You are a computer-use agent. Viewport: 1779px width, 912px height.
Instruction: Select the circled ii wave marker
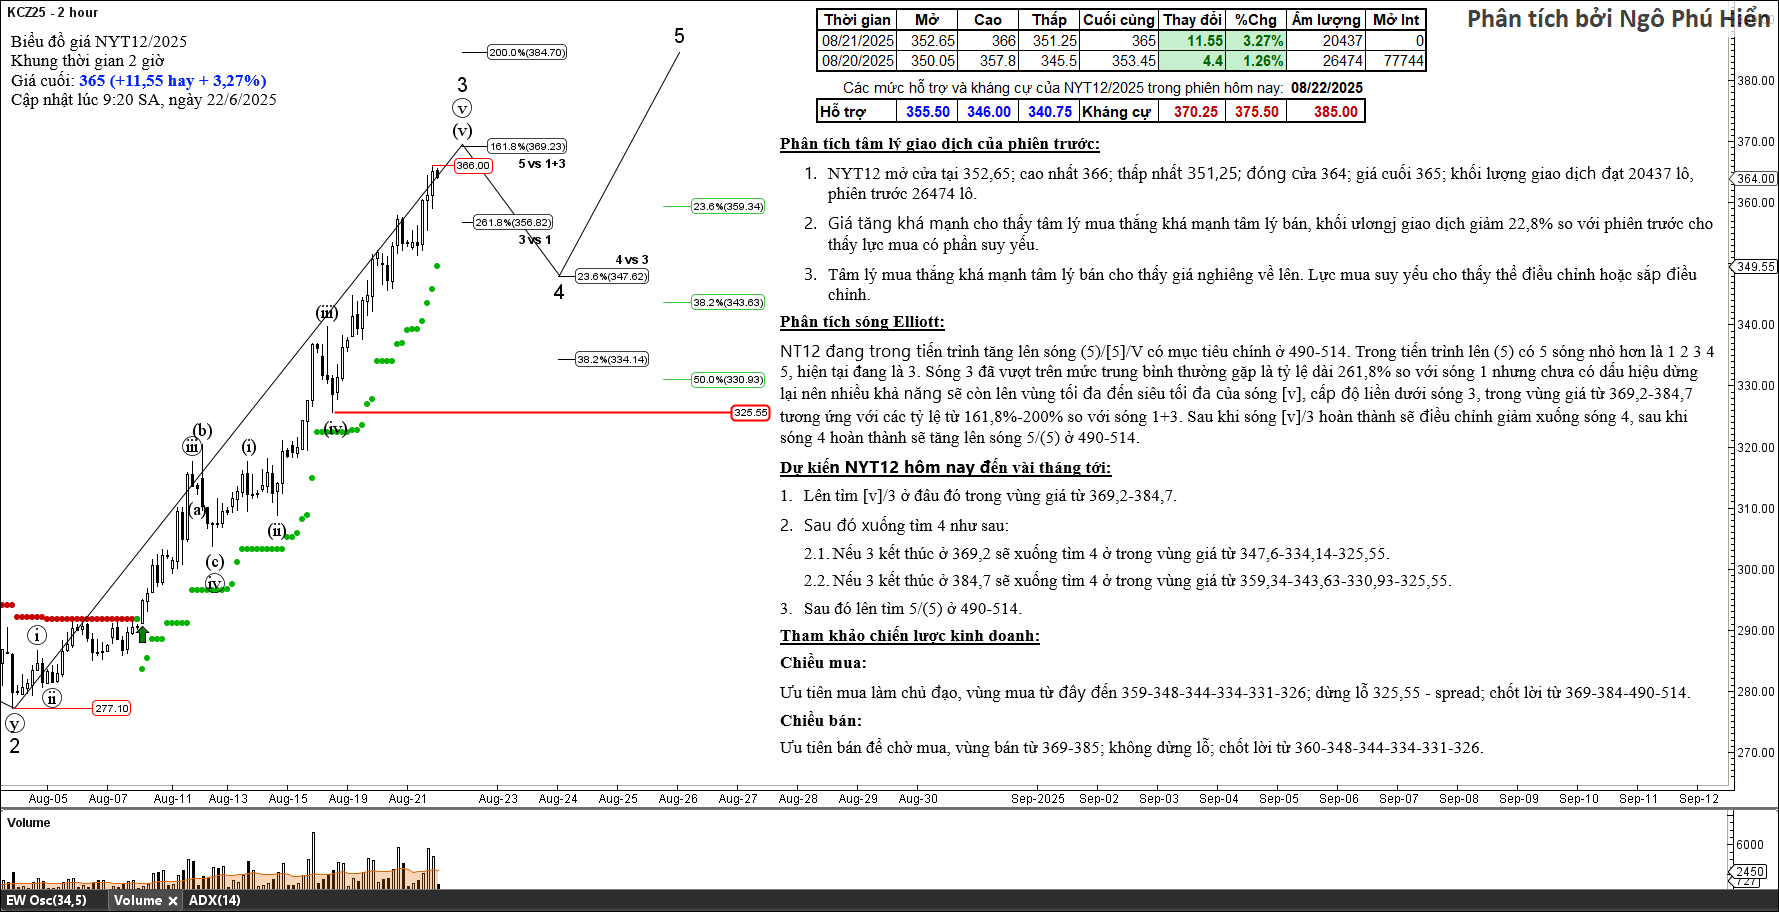click(52, 698)
